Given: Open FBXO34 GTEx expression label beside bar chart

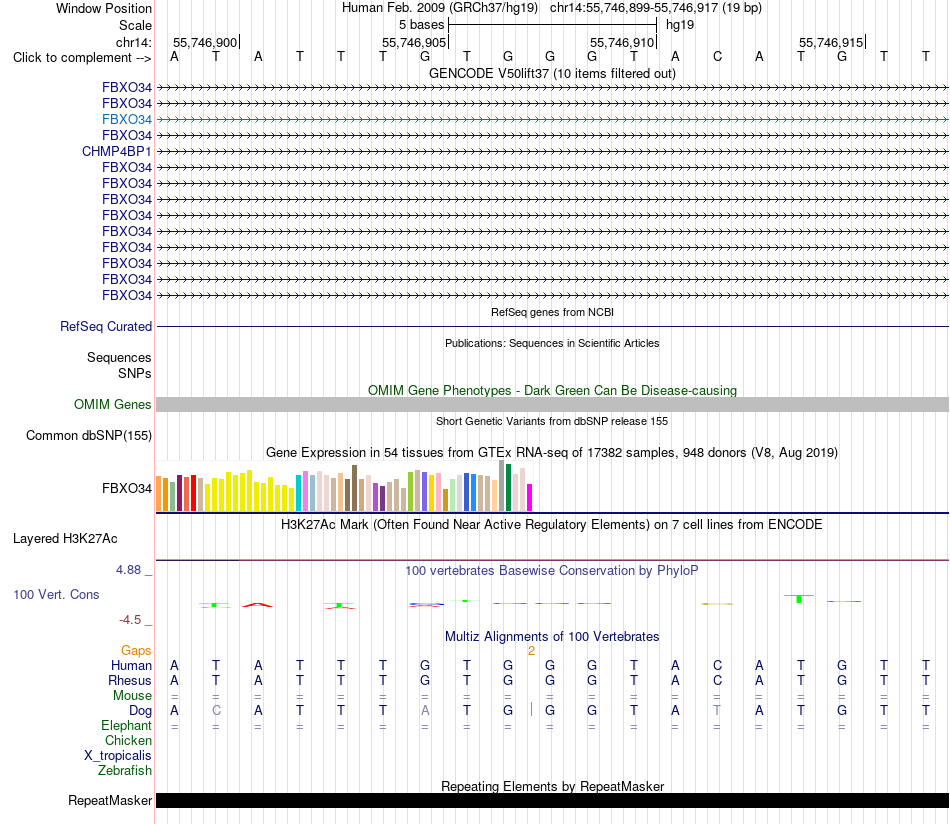Looking at the screenshot, I should [127, 488].
